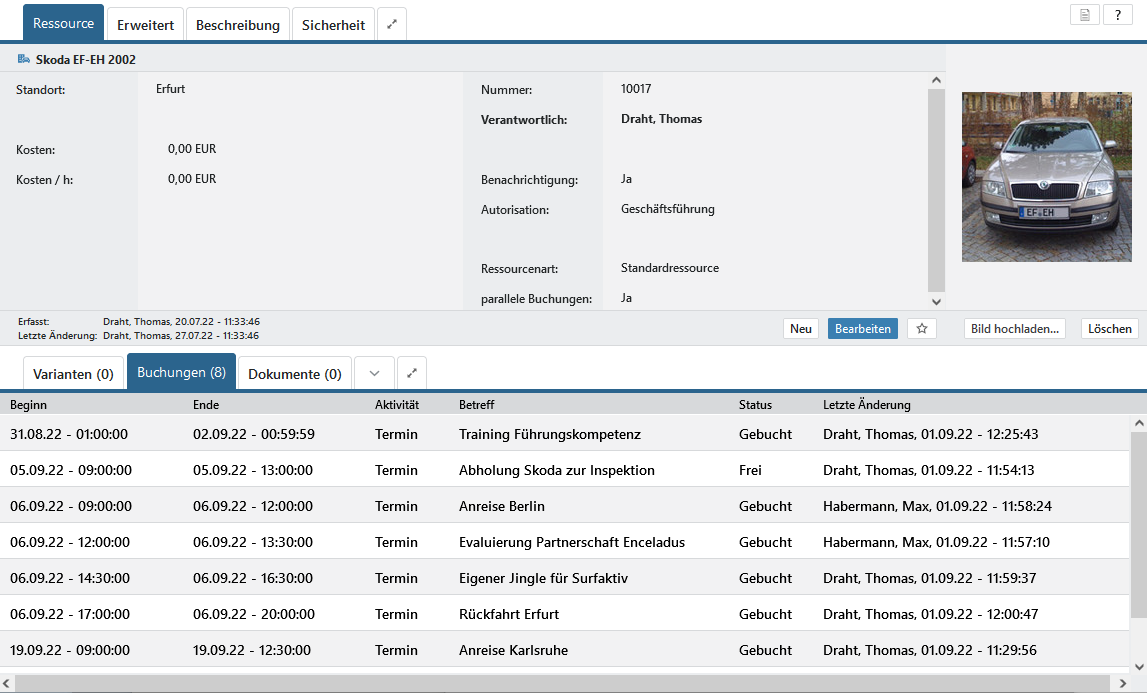Screen dimensions: 1147x693
Task: Open the Varianten (0) tab
Action: pos(73,374)
